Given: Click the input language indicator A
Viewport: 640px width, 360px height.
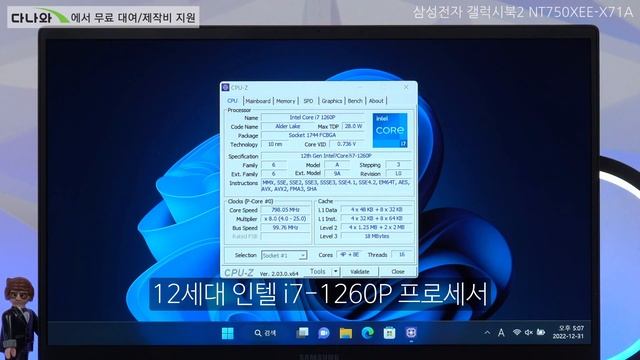Looking at the screenshot, I should [x=501, y=333].
